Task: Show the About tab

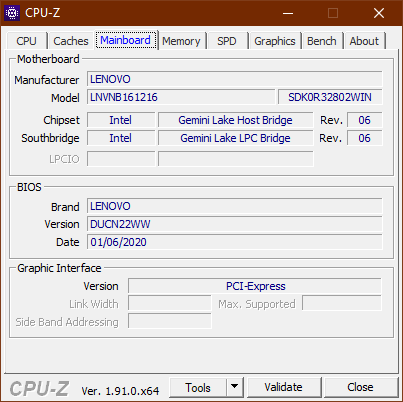Action: click(x=364, y=41)
